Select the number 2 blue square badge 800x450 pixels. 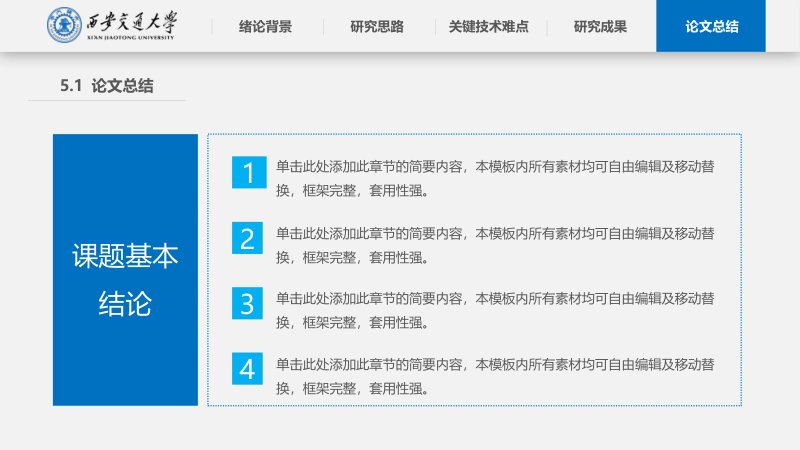tap(247, 238)
